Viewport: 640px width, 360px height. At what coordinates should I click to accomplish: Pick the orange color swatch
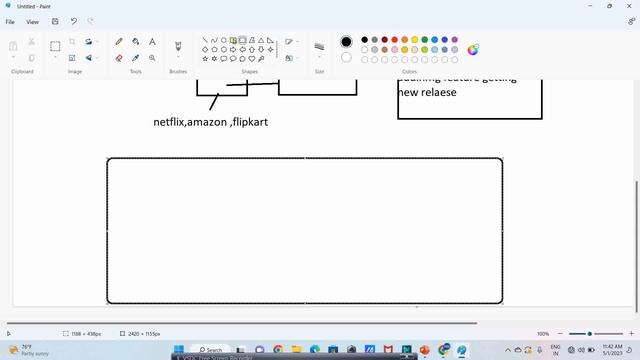[404, 40]
